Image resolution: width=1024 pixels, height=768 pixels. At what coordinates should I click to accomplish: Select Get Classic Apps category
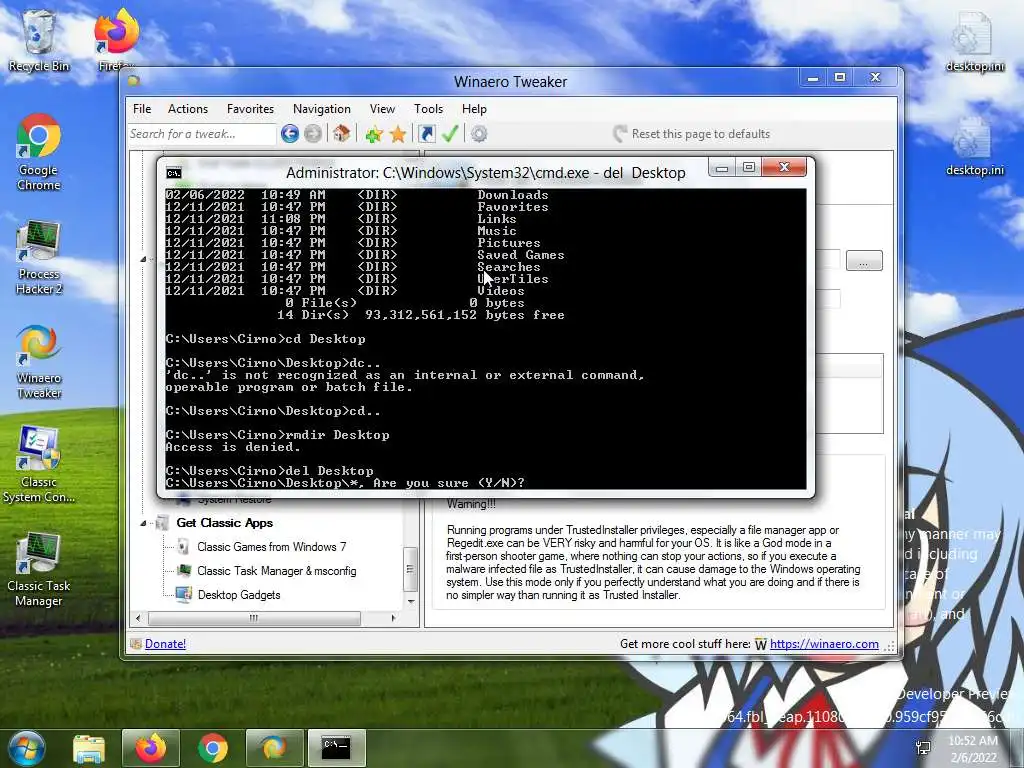click(225, 523)
